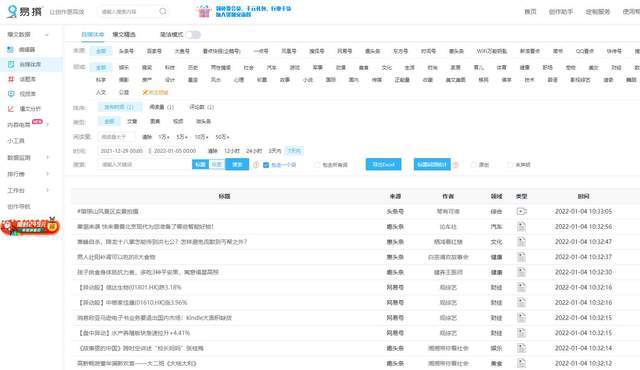Click the keyword search input field
Image resolution: width=640 pixels, height=370 pixels.
pyautogui.click(x=144, y=164)
